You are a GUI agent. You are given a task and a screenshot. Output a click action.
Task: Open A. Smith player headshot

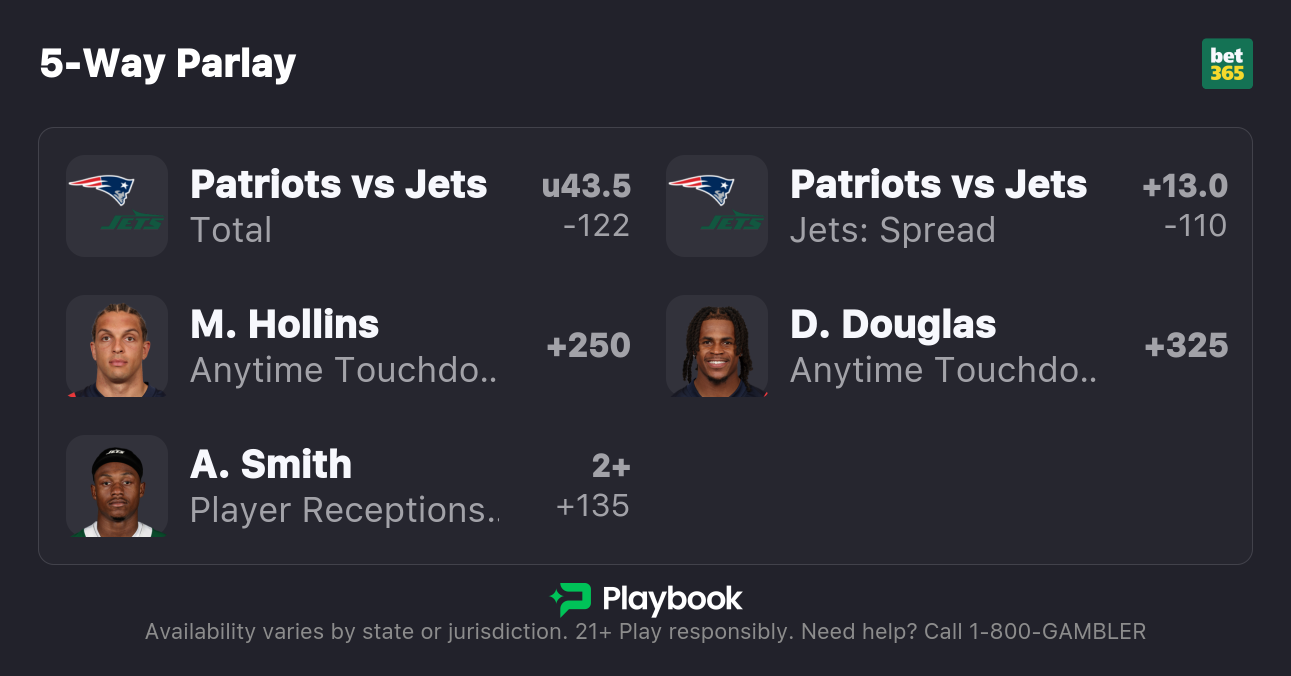(x=117, y=486)
